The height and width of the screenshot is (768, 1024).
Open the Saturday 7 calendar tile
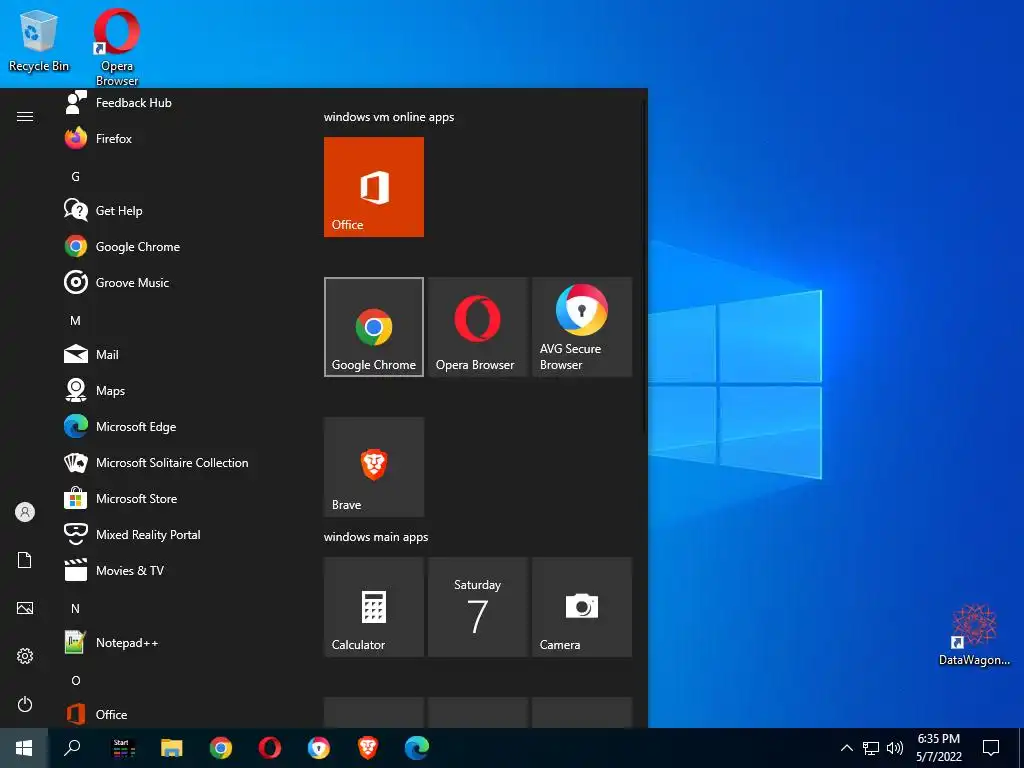coord(477,607)
